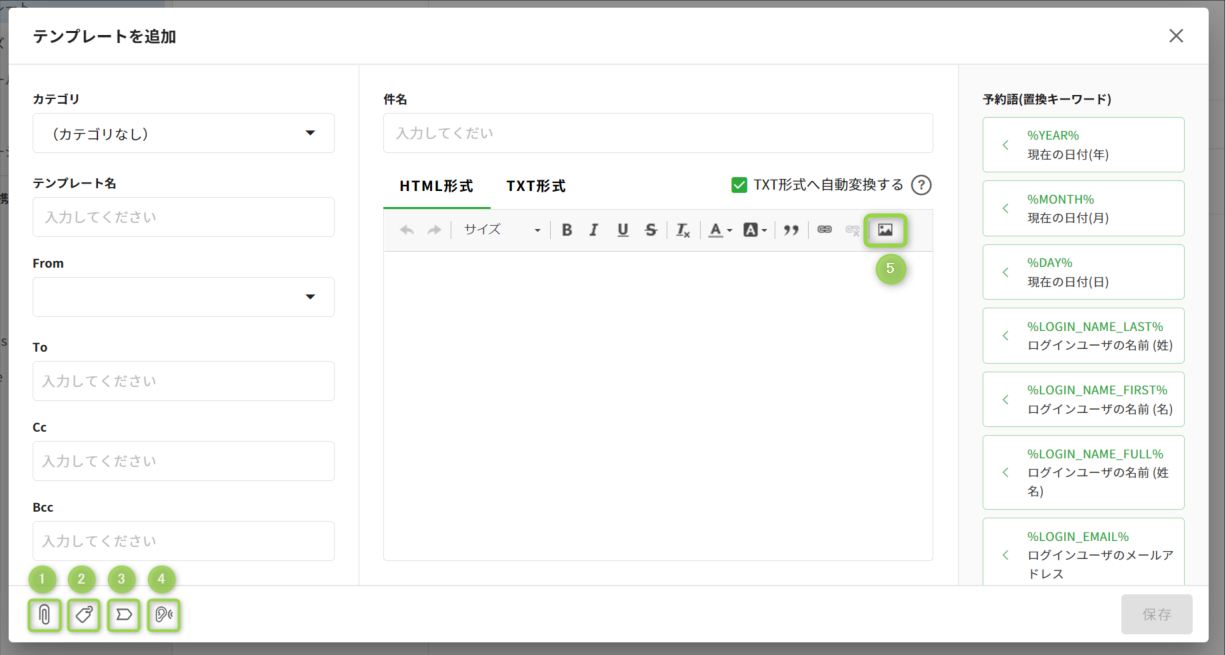Open the サイズ font size dropdown
This screenshot has width=1225, height=655.
tap(500, 230)
